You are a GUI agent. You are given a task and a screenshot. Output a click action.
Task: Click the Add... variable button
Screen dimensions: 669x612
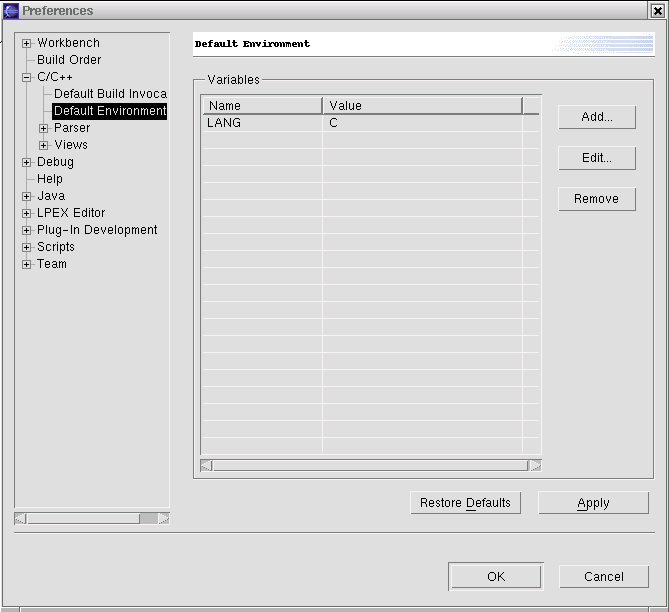(x=596, y=117)
